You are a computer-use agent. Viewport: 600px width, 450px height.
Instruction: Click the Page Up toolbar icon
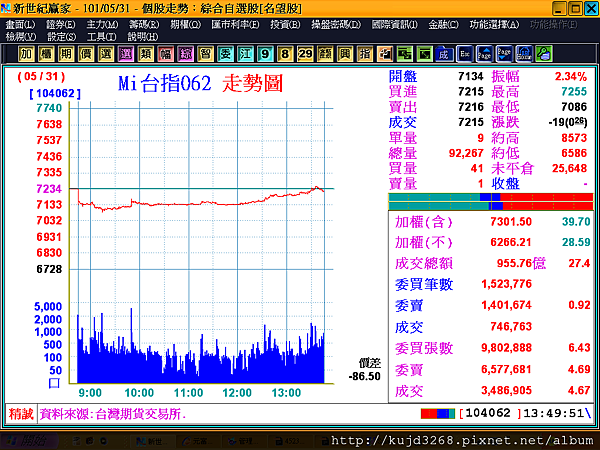[x=484, y=54]
